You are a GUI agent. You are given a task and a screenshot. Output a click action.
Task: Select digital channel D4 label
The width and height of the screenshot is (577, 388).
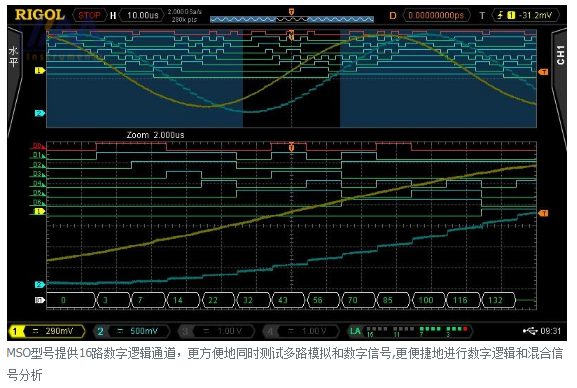point(38,183)
